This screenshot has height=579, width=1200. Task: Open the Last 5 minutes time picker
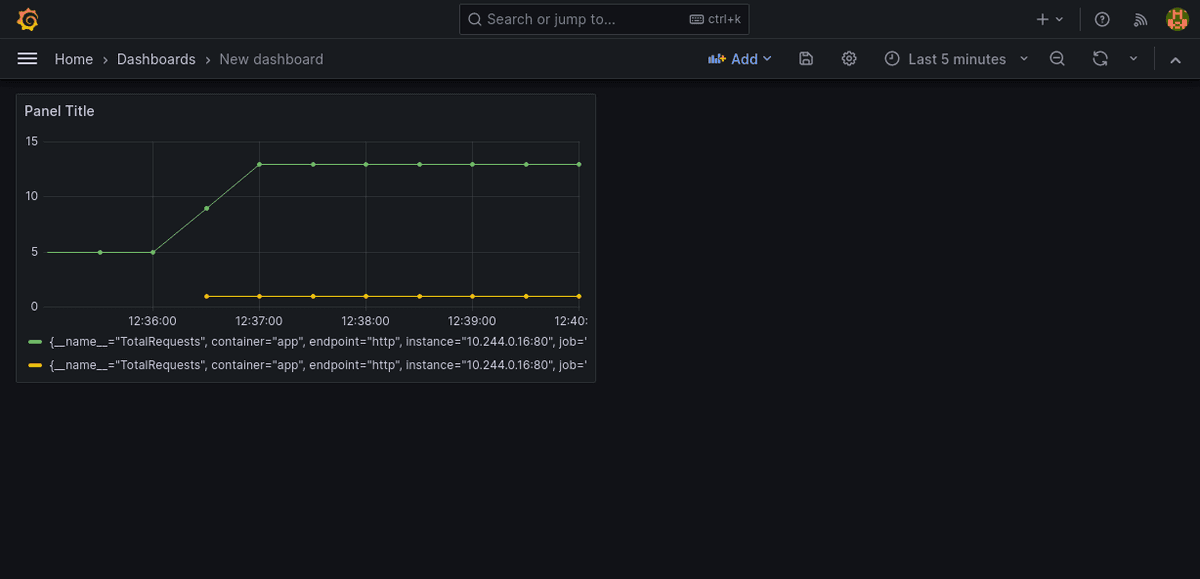tap(956, 59)
